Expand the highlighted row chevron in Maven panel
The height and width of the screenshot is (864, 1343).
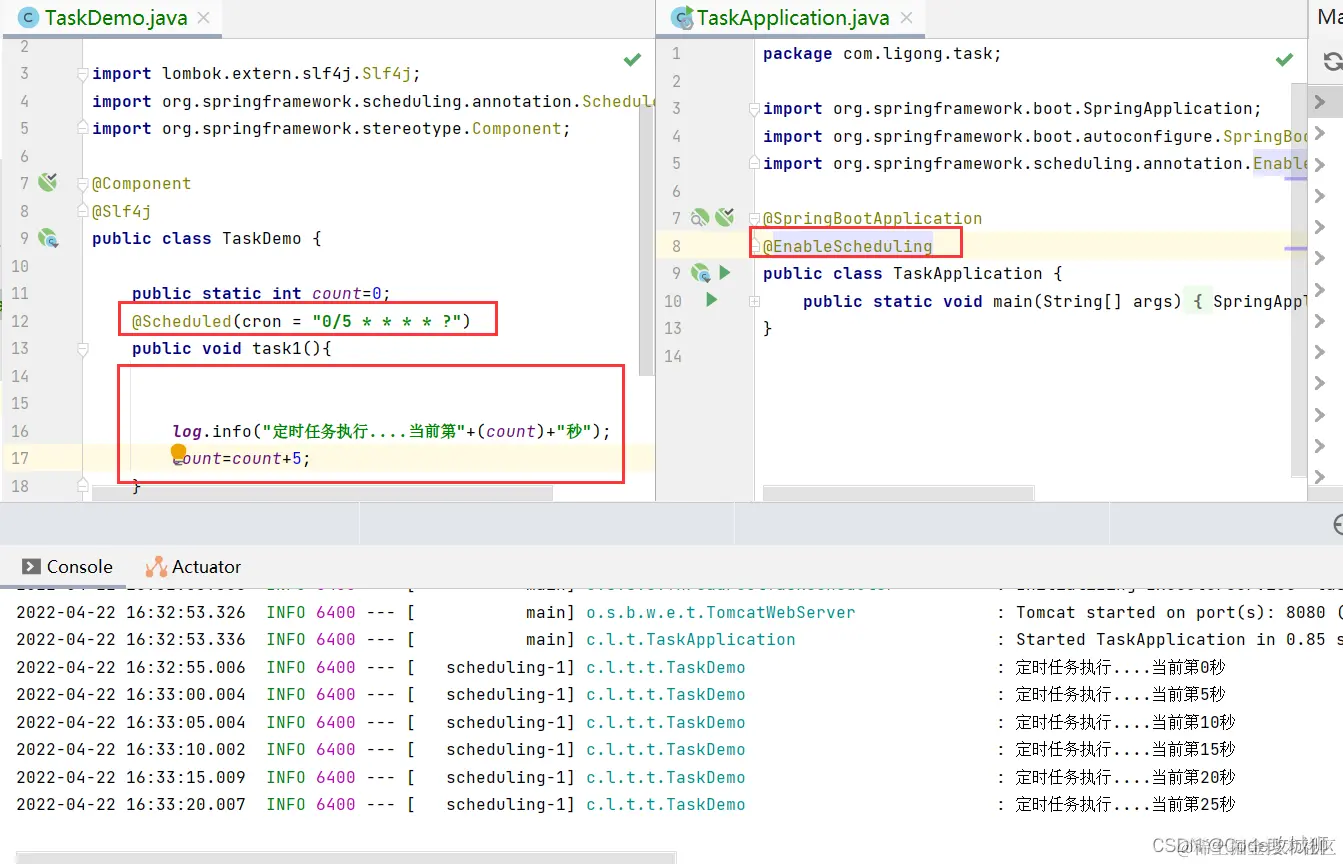pos(1320,101)
